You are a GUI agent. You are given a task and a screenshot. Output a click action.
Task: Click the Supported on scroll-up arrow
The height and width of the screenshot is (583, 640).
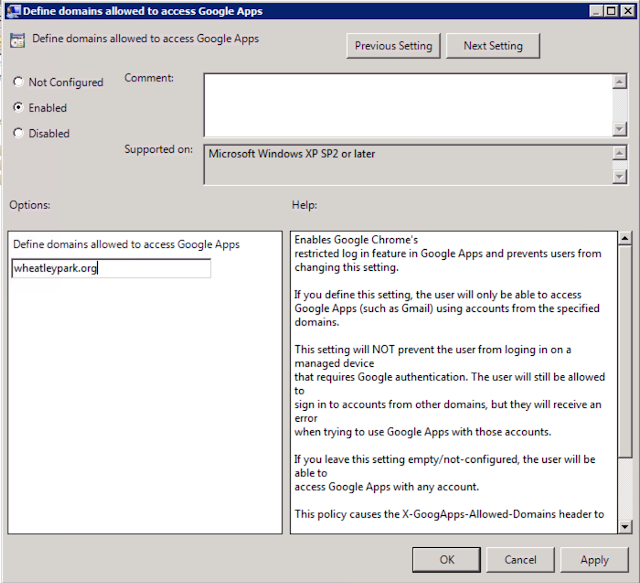click(x=620, y=154)
